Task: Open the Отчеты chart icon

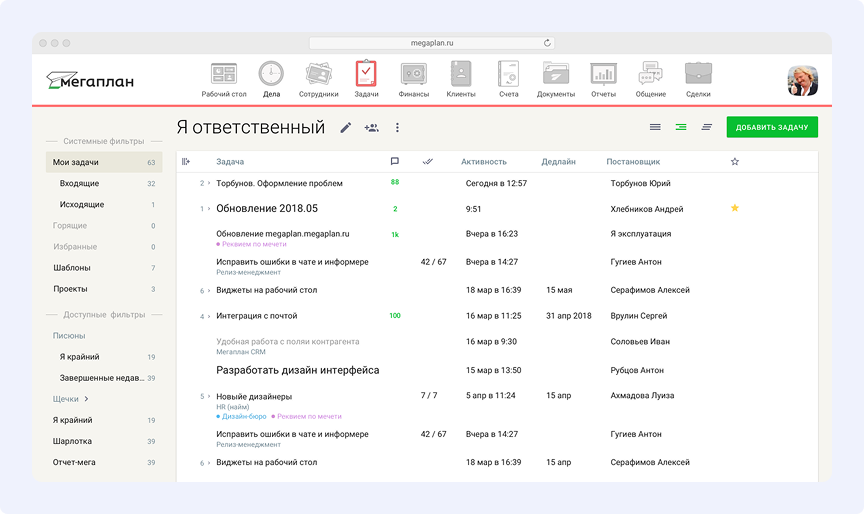Action: [x=603, y=74]
